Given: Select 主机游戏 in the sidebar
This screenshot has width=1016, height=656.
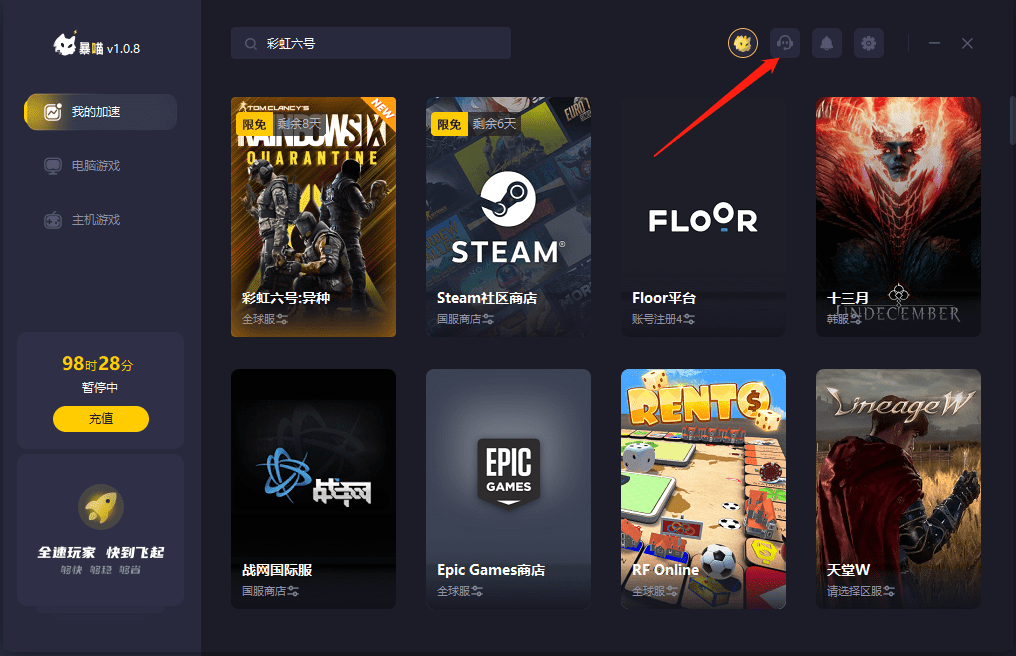Looking at the screenshot, I should [95, 220].
